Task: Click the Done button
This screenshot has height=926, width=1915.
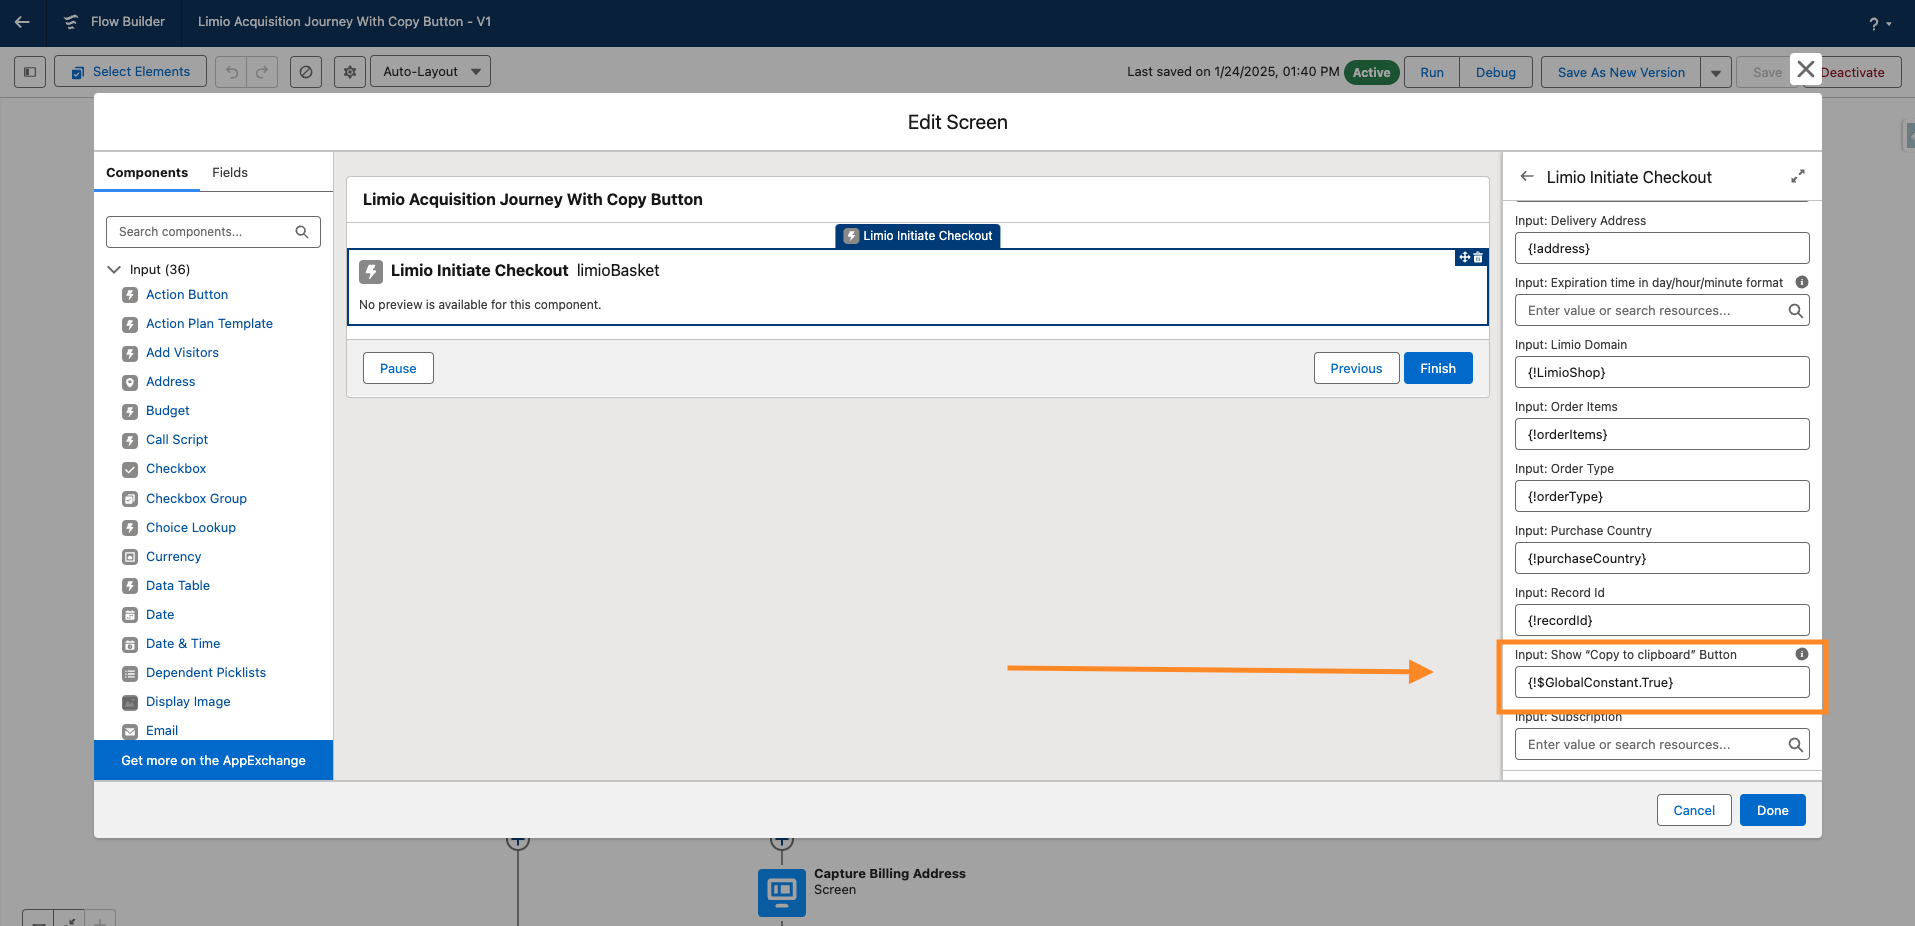Action: click(x=1773, y=810)
